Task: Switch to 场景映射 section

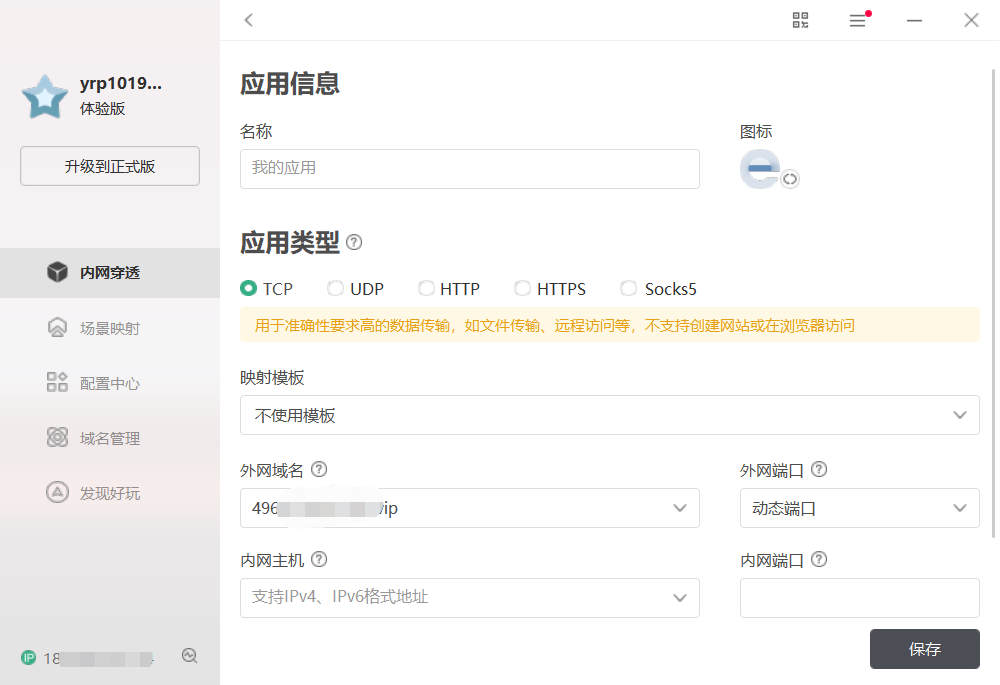Action: tap(110, 328)
